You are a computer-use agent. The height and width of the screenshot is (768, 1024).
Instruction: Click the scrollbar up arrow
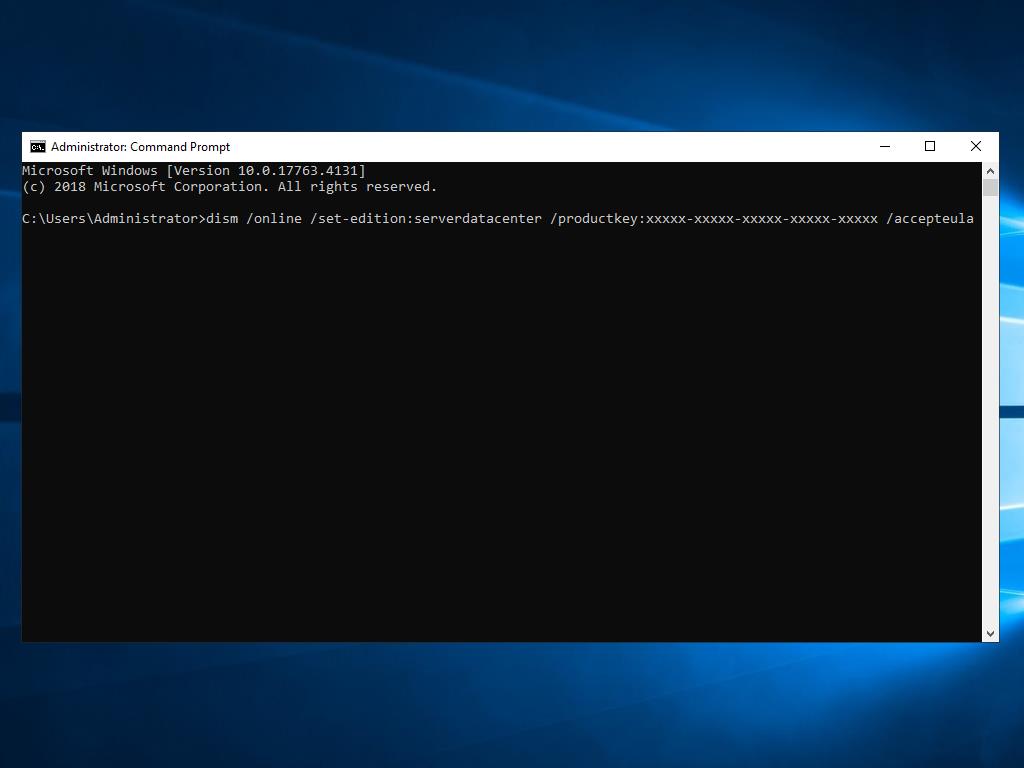(x=990, y=171)
